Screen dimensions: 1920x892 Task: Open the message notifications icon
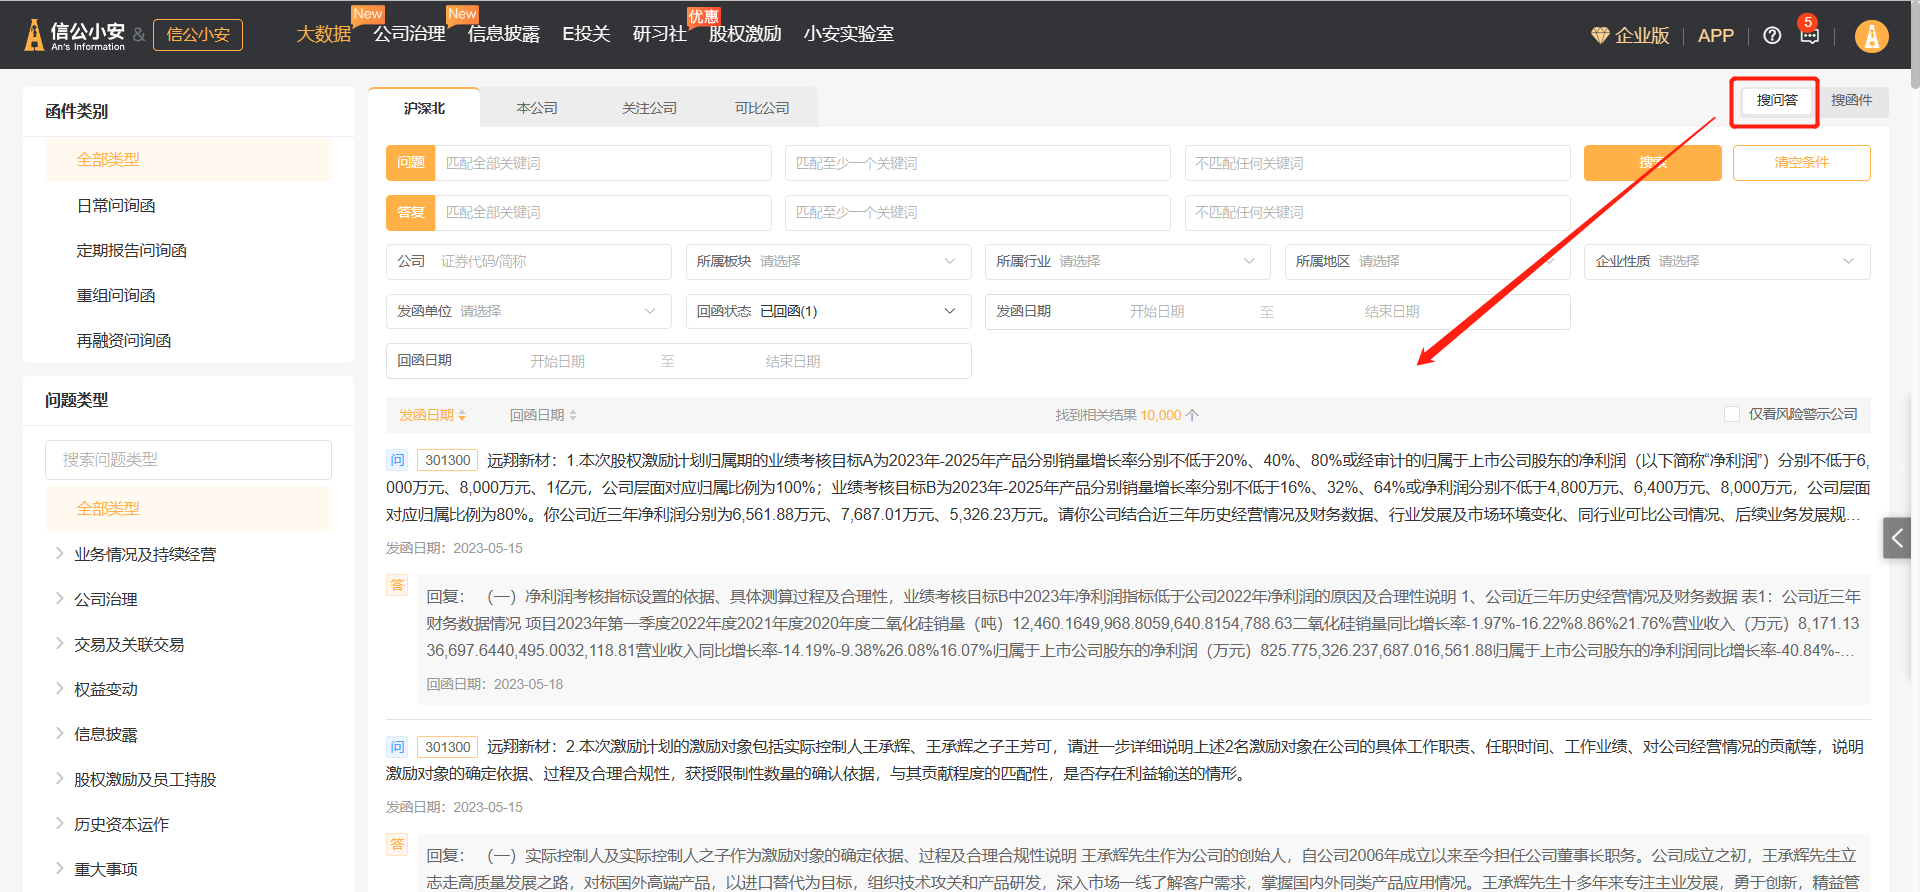coord(1809,36)
